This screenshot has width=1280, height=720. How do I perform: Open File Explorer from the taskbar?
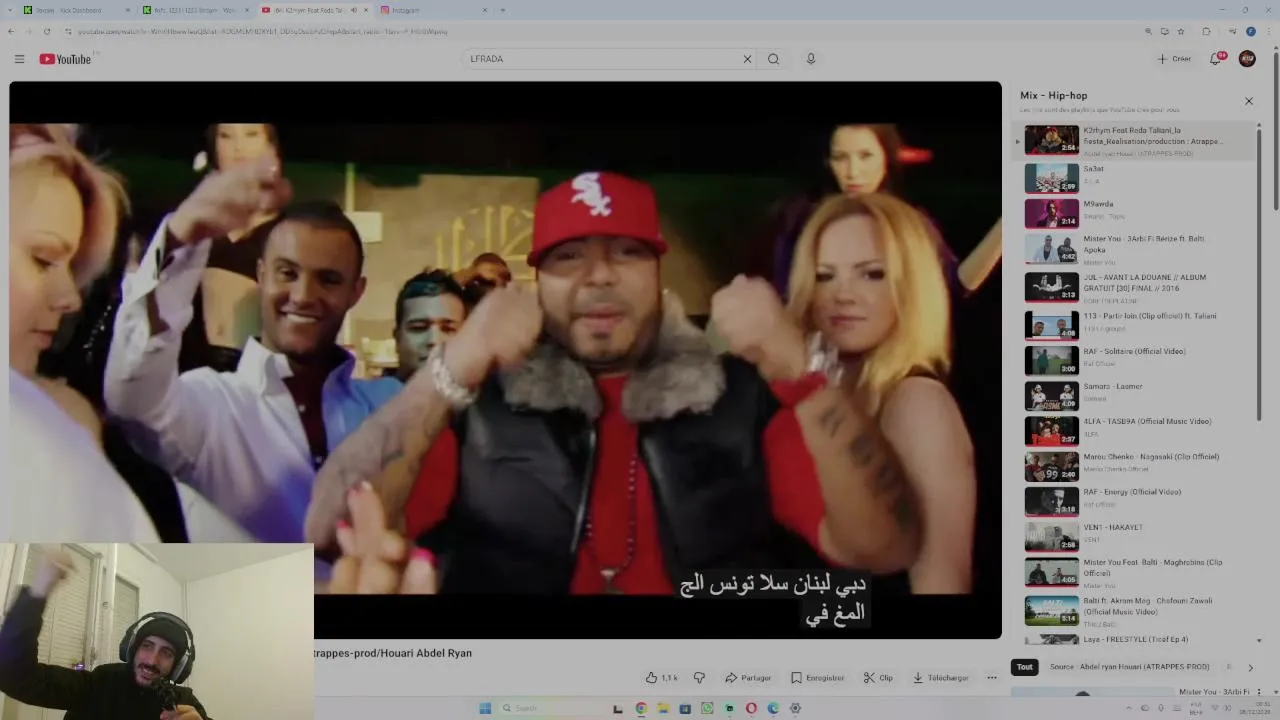click(x=663, y=708)
